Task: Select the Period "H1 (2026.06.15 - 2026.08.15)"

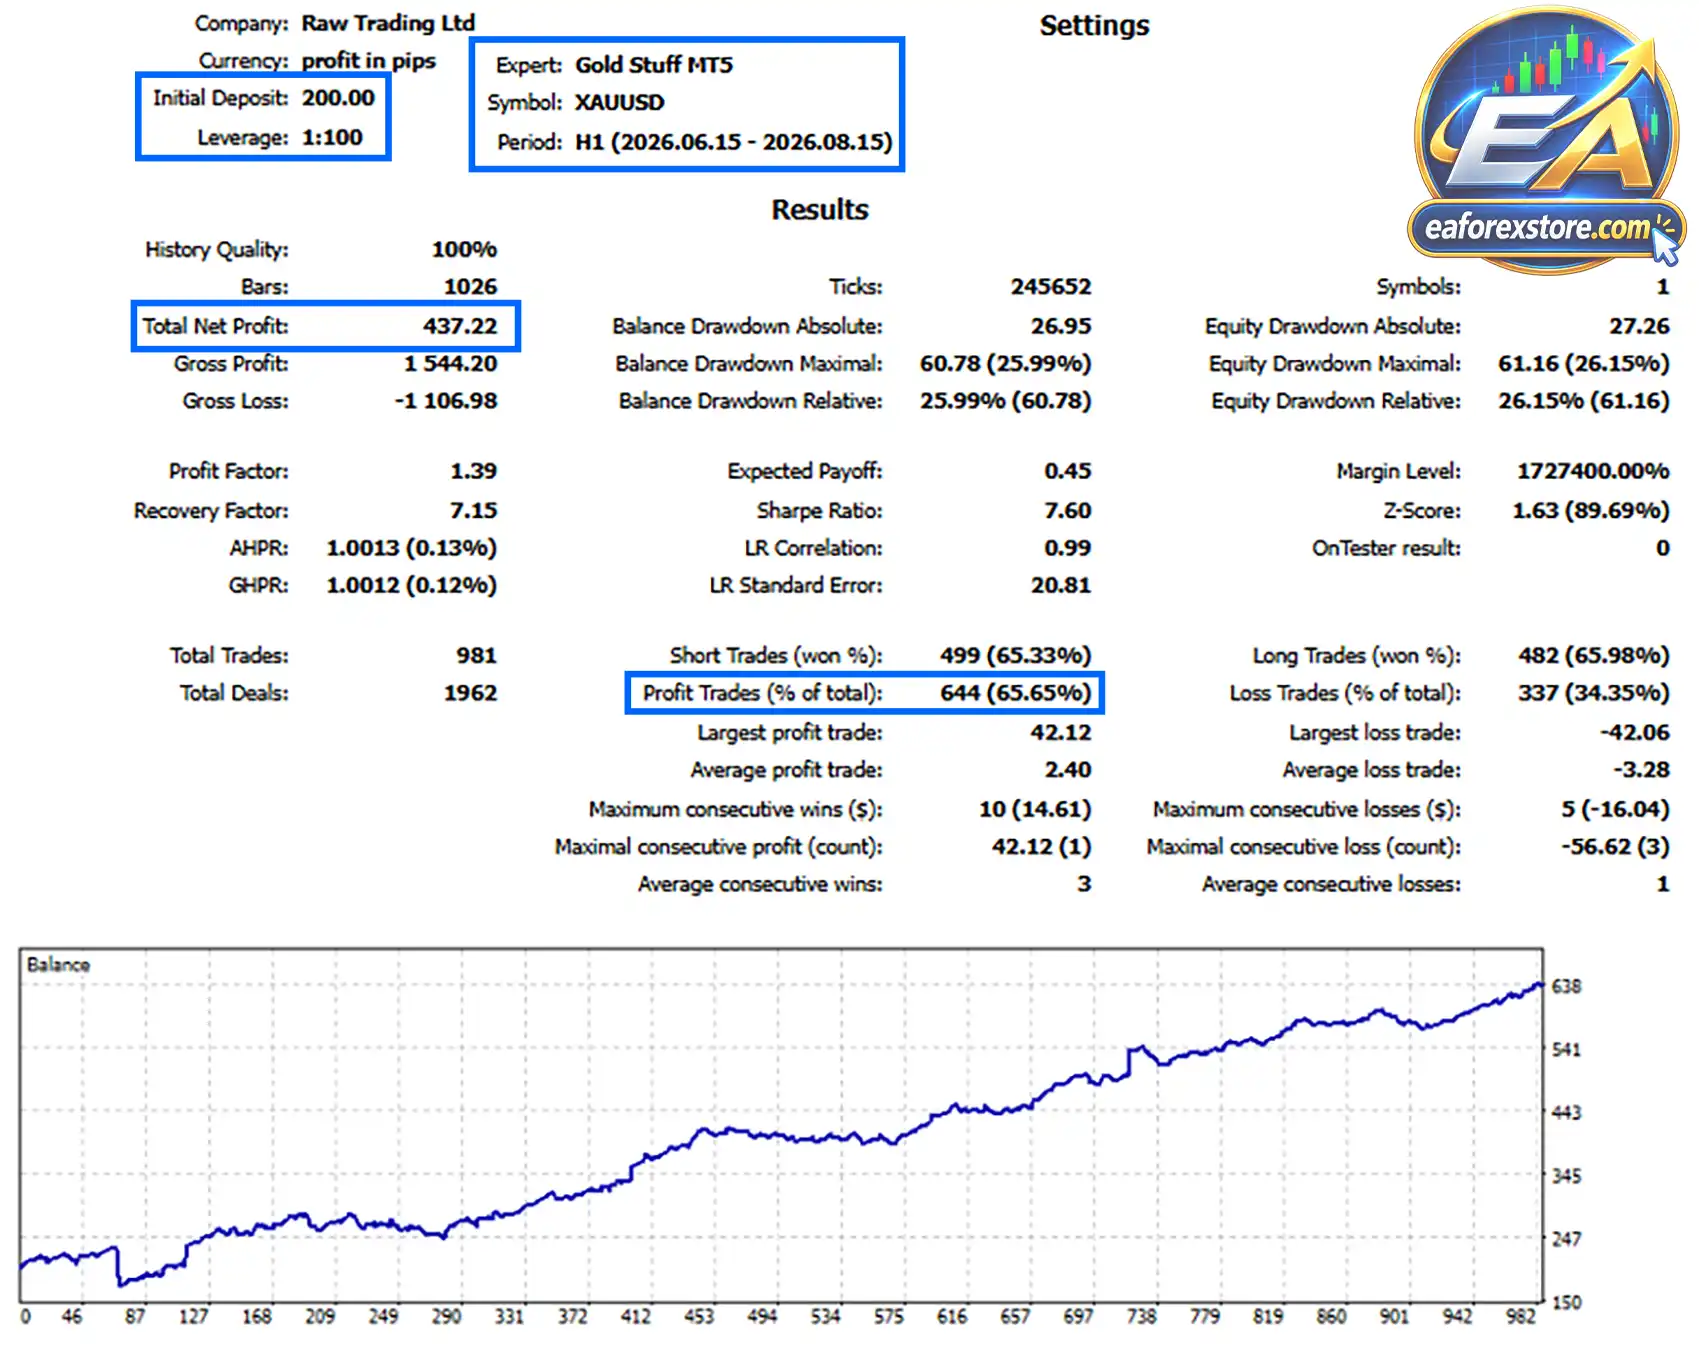Action: [733, 142]
